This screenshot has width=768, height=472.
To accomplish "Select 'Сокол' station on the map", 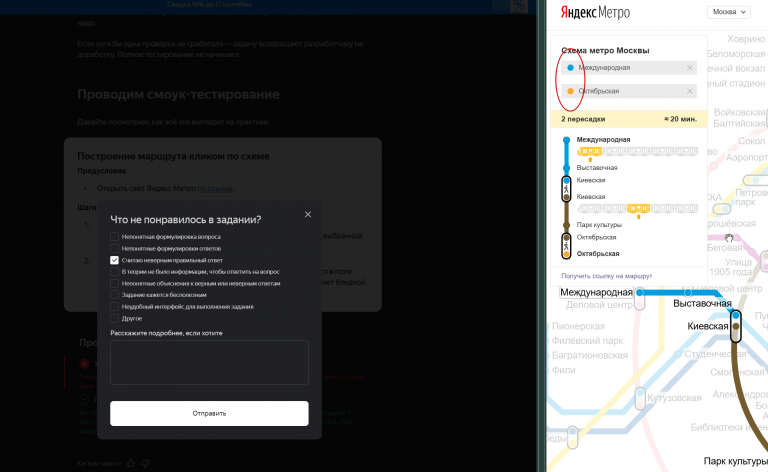I will [x=751, y=141].
